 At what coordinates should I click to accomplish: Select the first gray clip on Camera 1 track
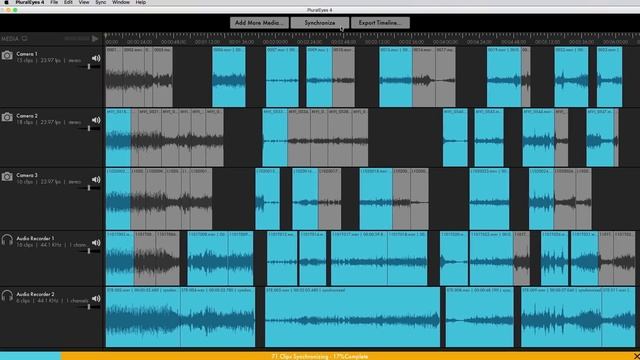coord(114,77)
